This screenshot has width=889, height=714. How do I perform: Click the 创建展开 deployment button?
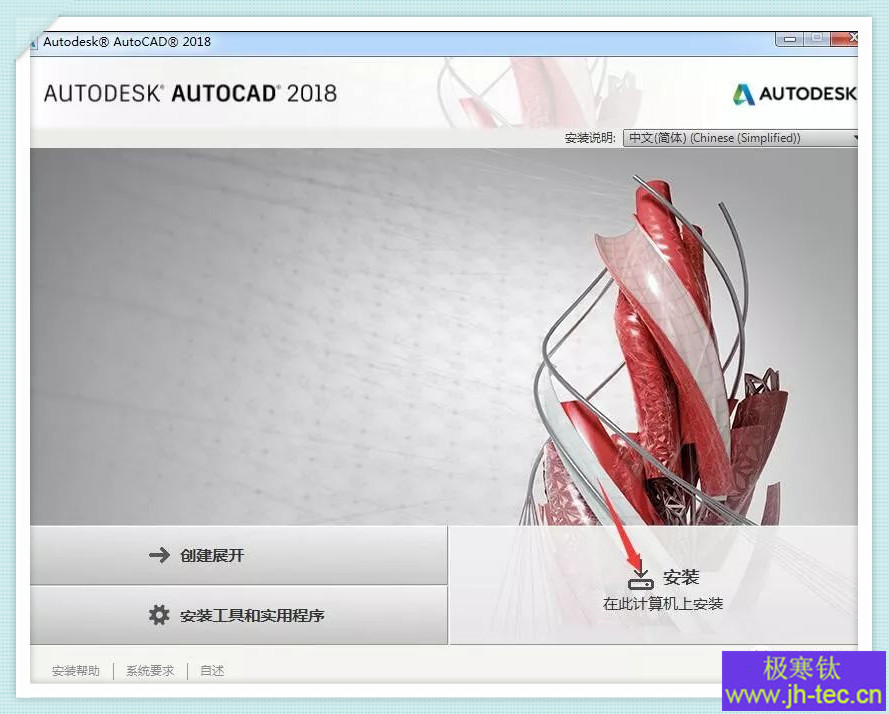pos(239,555)
